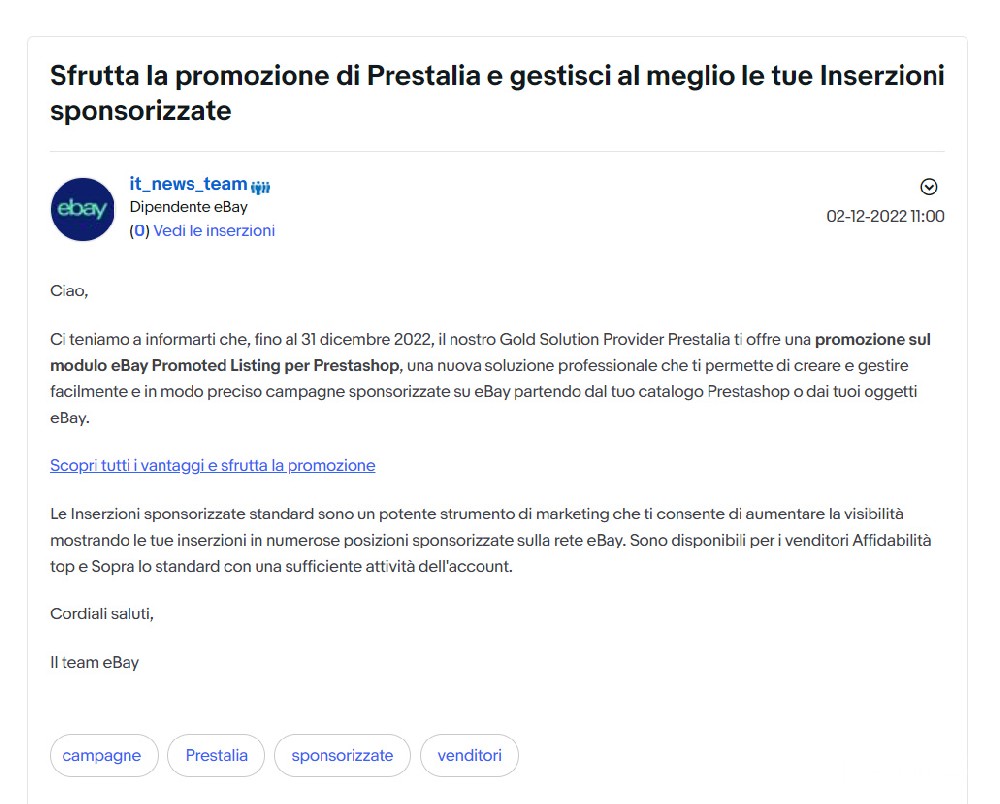Choose the "venditori" tag

[x=469, y=756]
